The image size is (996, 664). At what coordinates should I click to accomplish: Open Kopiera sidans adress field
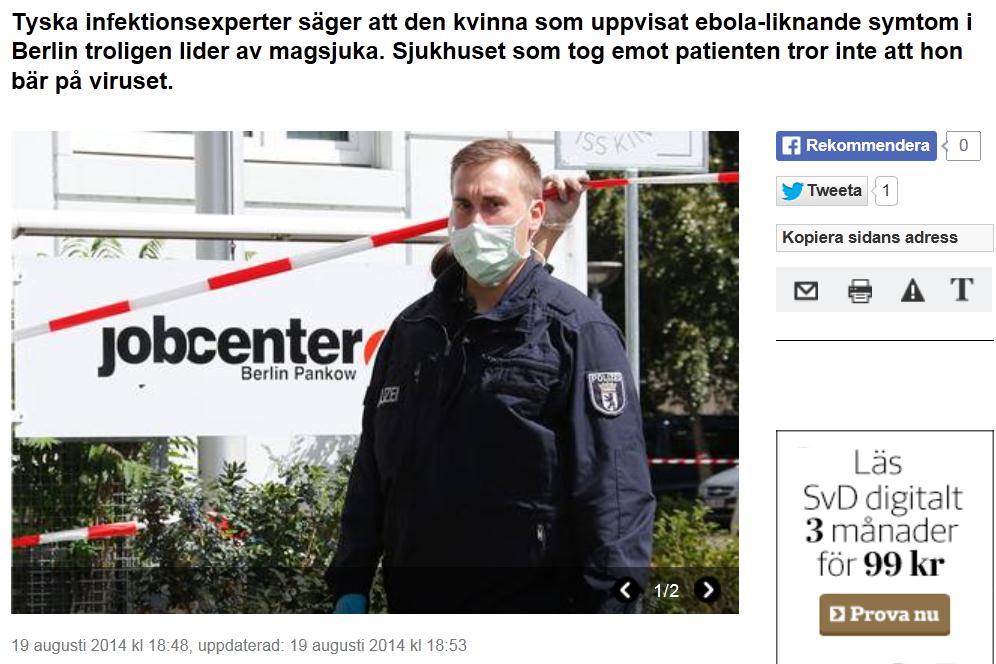pos(884,238)
